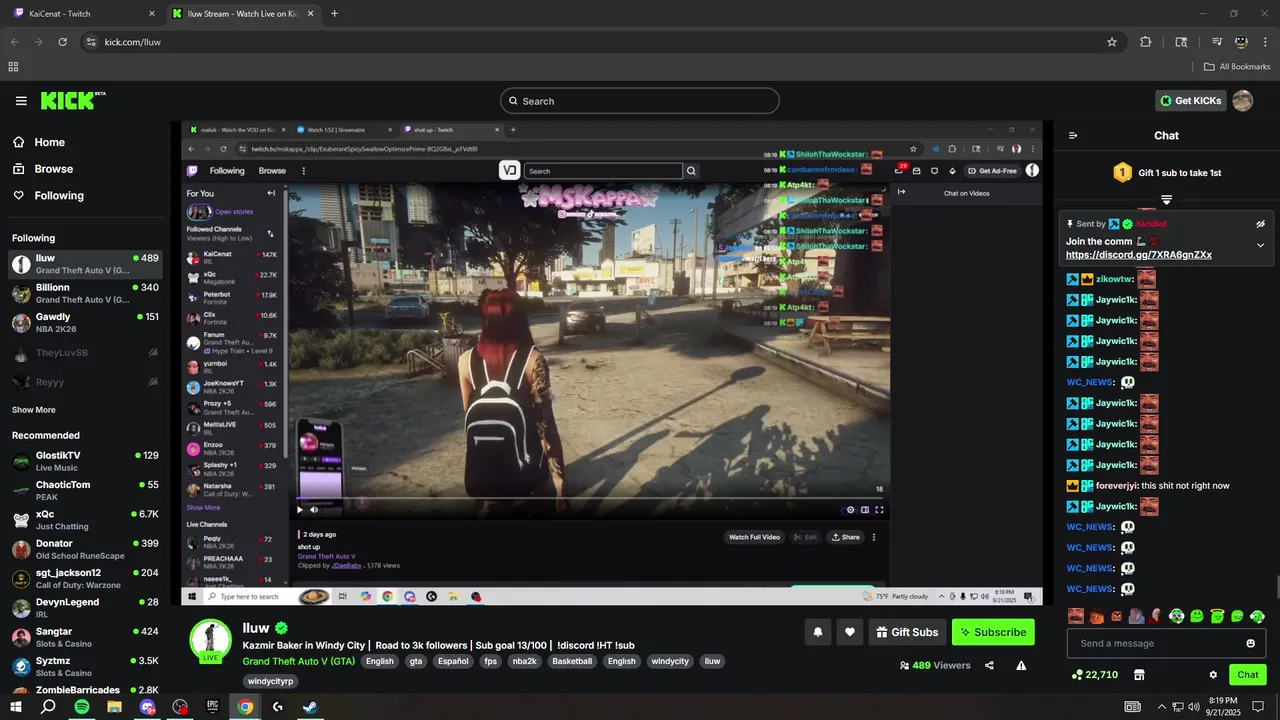This screenshot has height=720, width=1280.
Task: Open the user profile avatar menu
Action: pyautogui.click(x=1242, y=101)
